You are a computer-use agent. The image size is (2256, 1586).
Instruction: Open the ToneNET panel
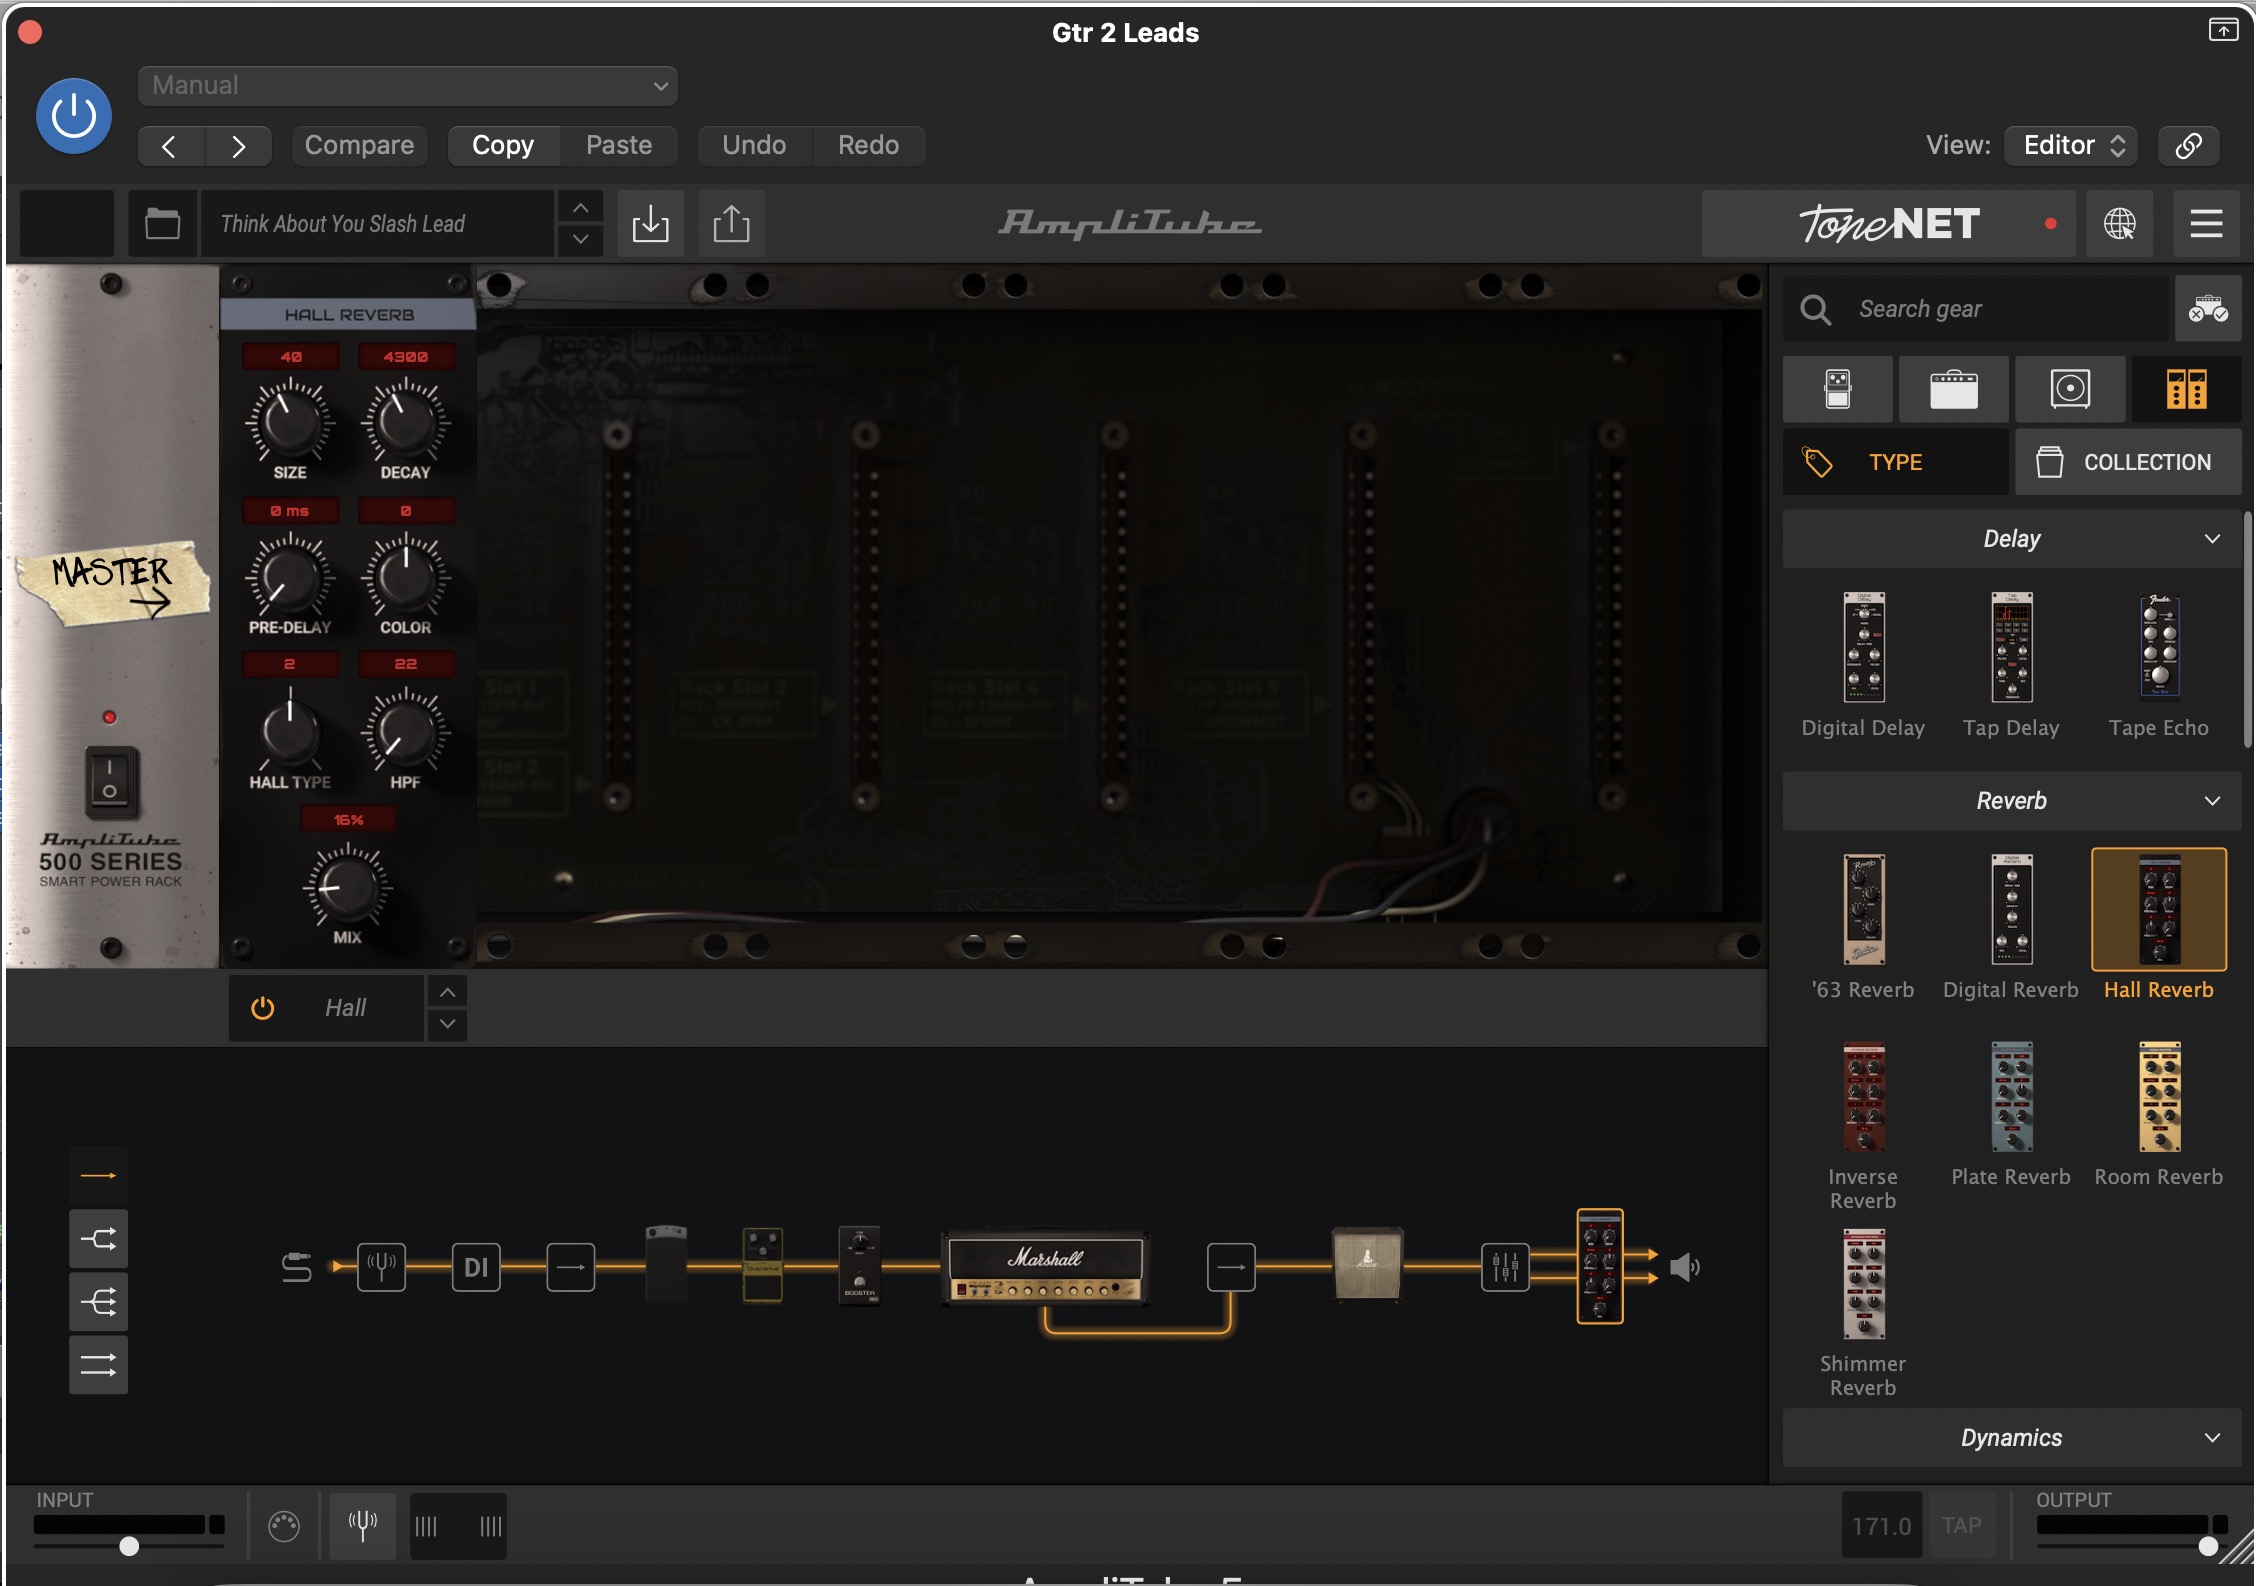(x=1888, y=223)
